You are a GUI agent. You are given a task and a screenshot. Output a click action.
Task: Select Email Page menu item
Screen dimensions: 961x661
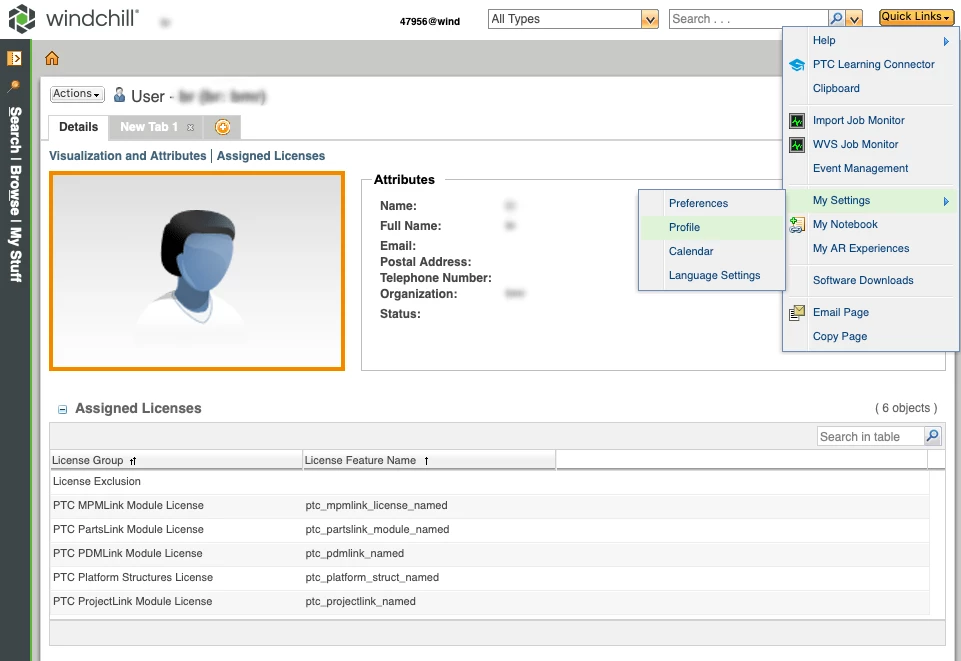(x=840, y=312)
